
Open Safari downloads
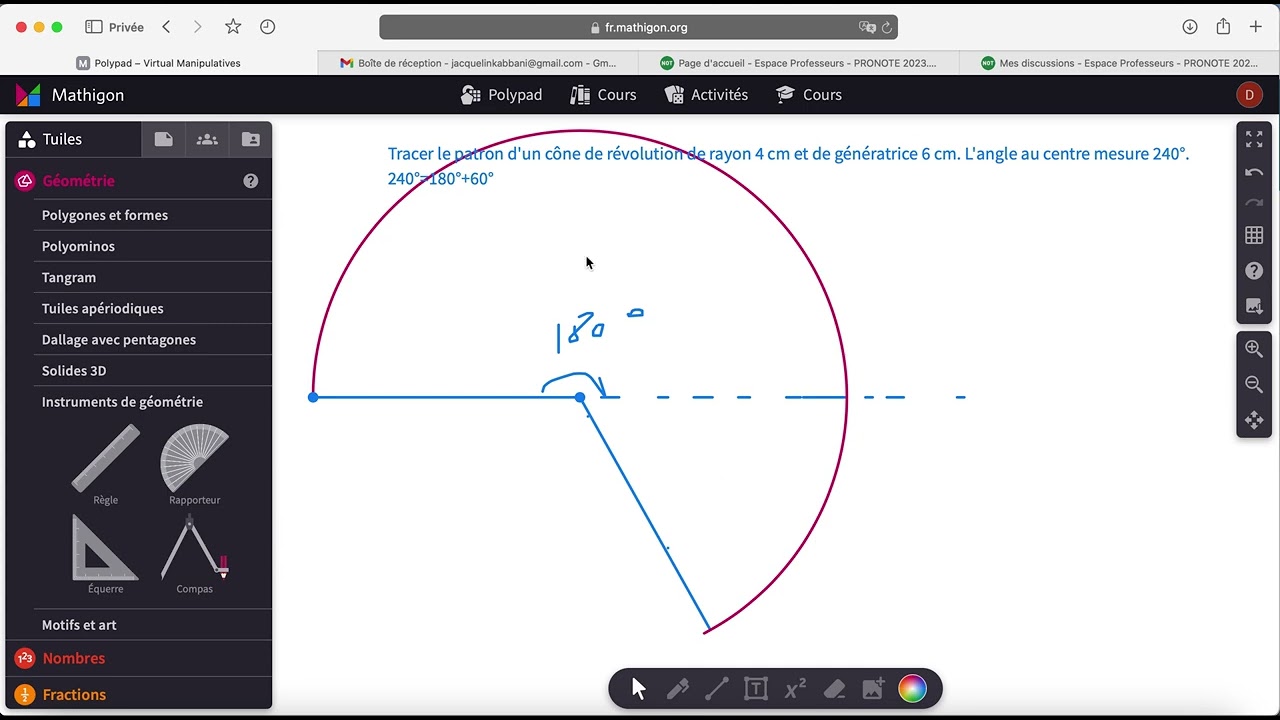pos(1190,27)
